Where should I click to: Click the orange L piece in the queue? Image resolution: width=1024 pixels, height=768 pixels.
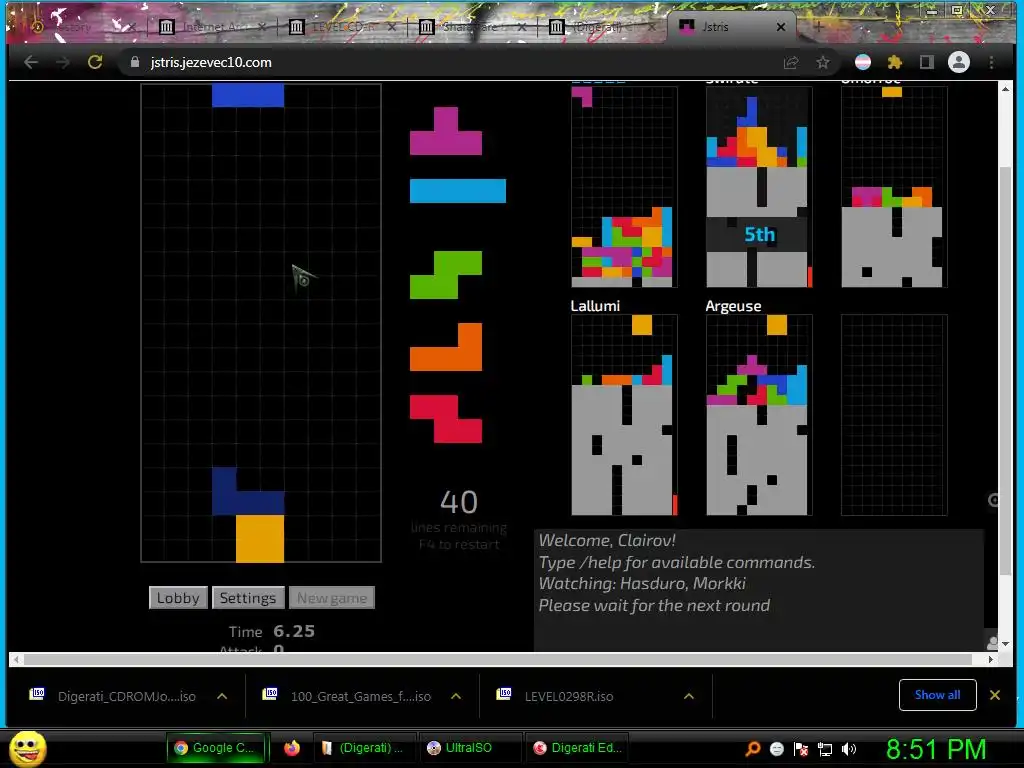(x=446, y=347)
